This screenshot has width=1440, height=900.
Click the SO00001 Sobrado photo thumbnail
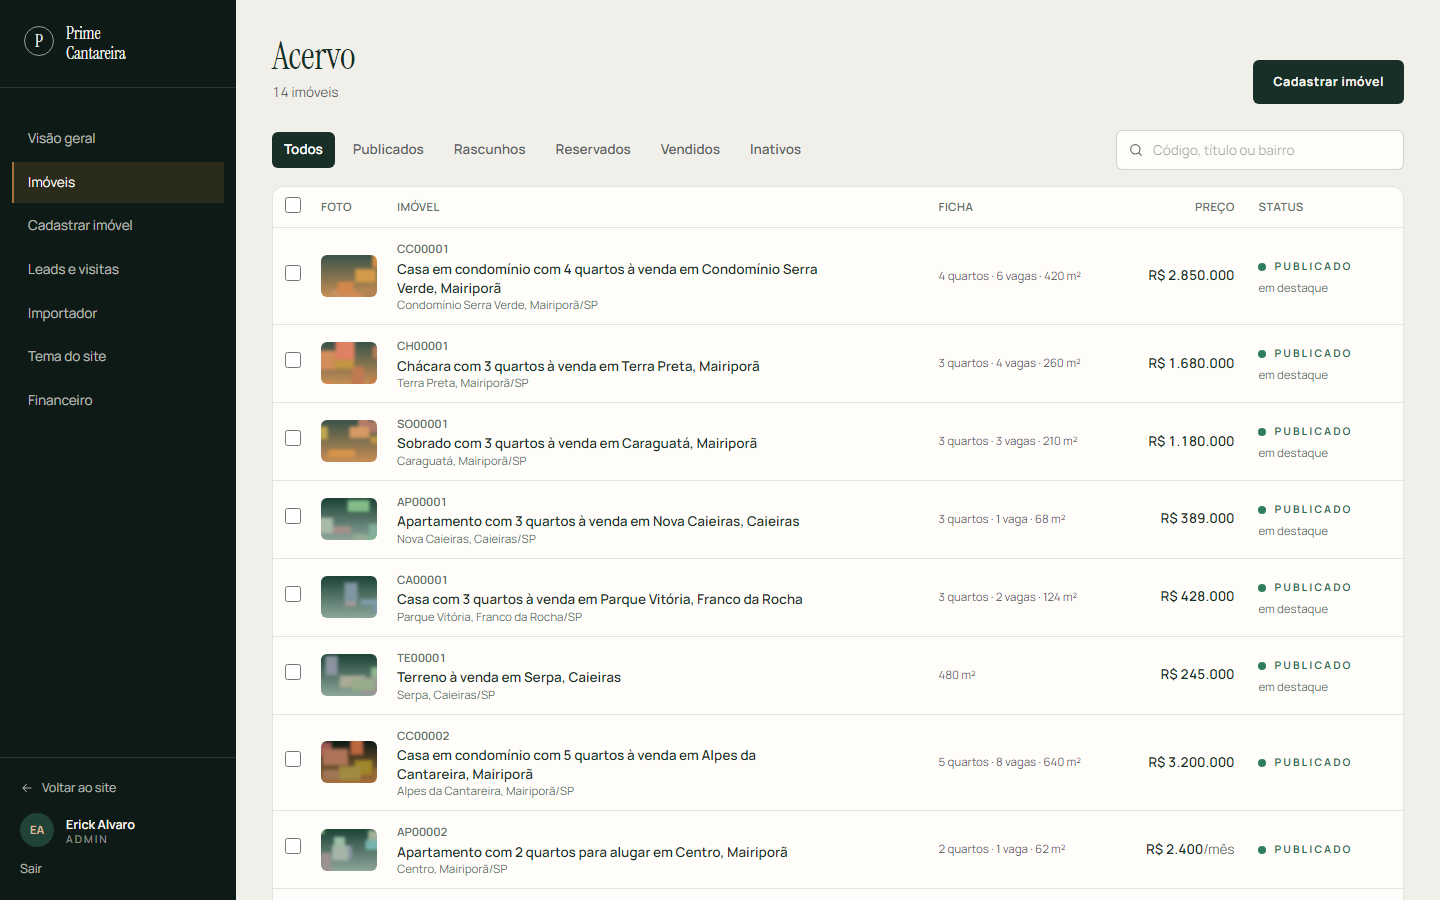(349, 441)
